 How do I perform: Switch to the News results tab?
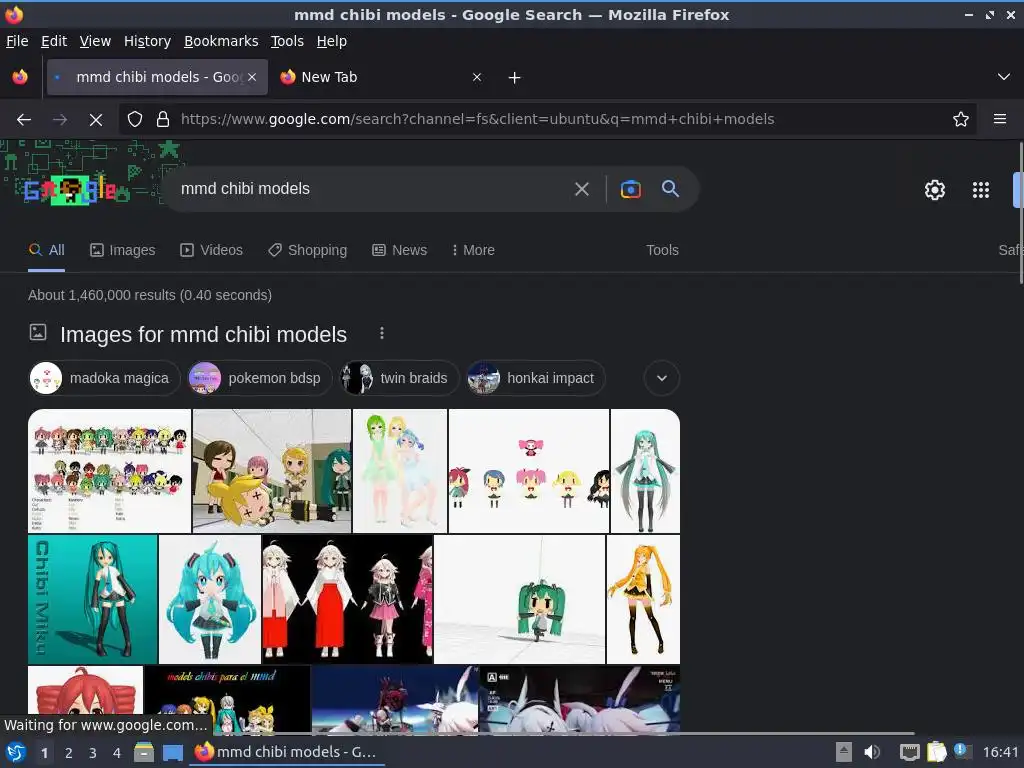[x=400, y=250]
